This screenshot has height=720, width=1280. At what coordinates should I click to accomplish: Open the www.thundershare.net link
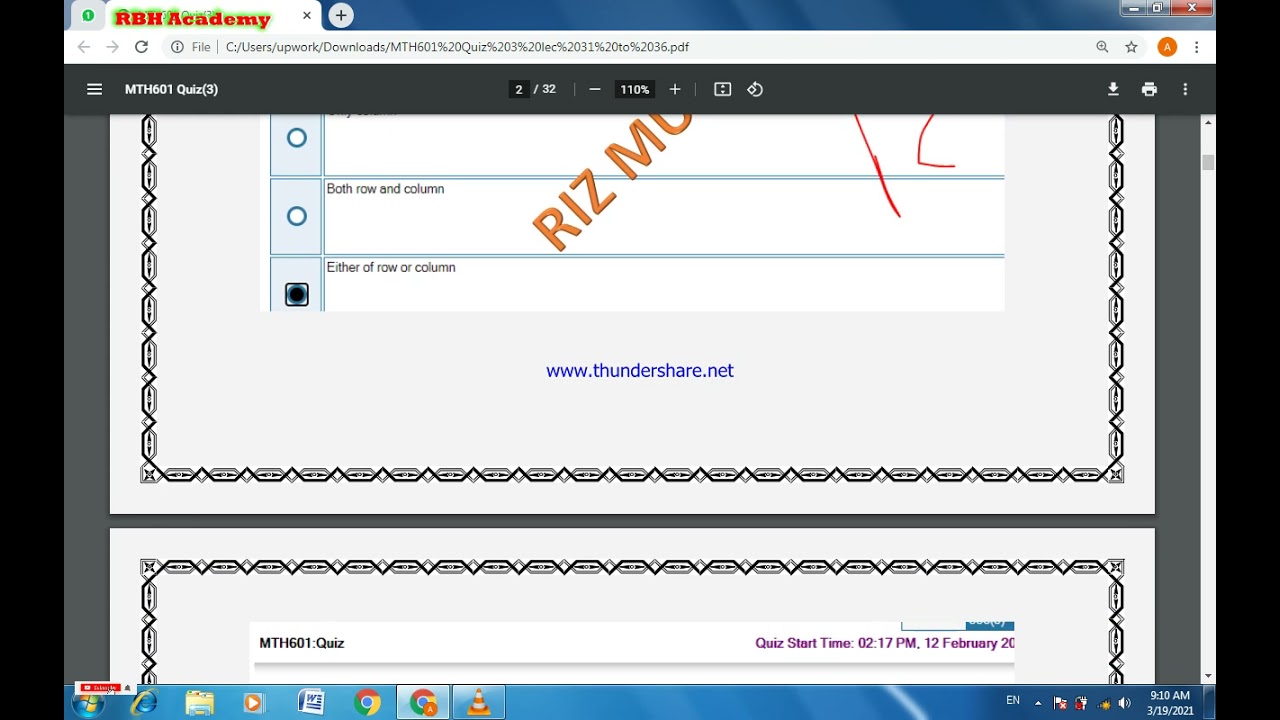(x=640, y=370)
